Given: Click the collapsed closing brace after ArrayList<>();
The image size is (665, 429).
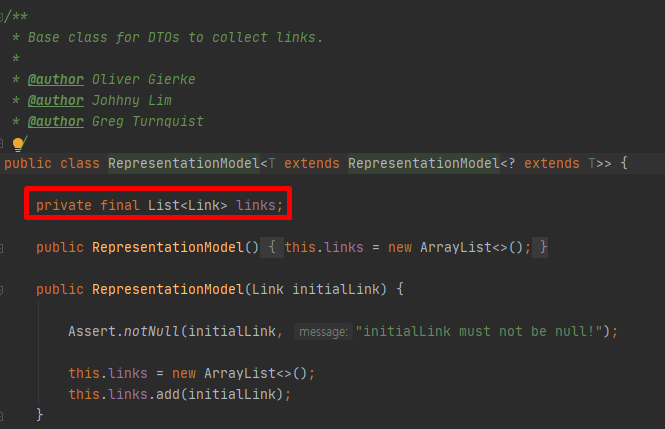Looking at the screenshot, I should [540, 247].
